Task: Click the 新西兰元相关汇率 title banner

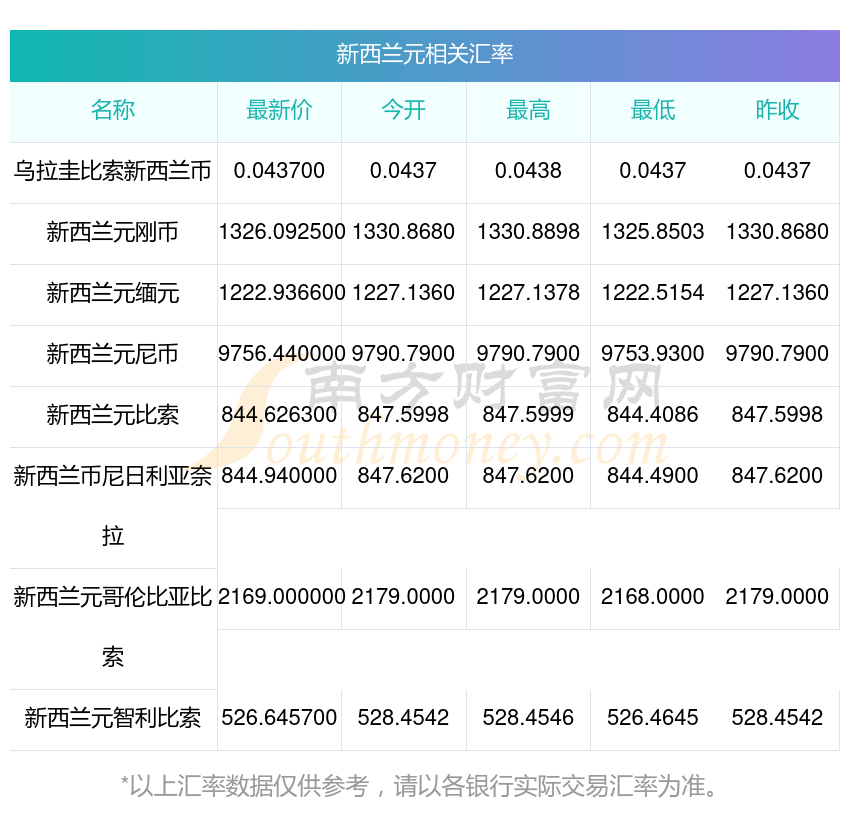Action: (x=424, y=54)
